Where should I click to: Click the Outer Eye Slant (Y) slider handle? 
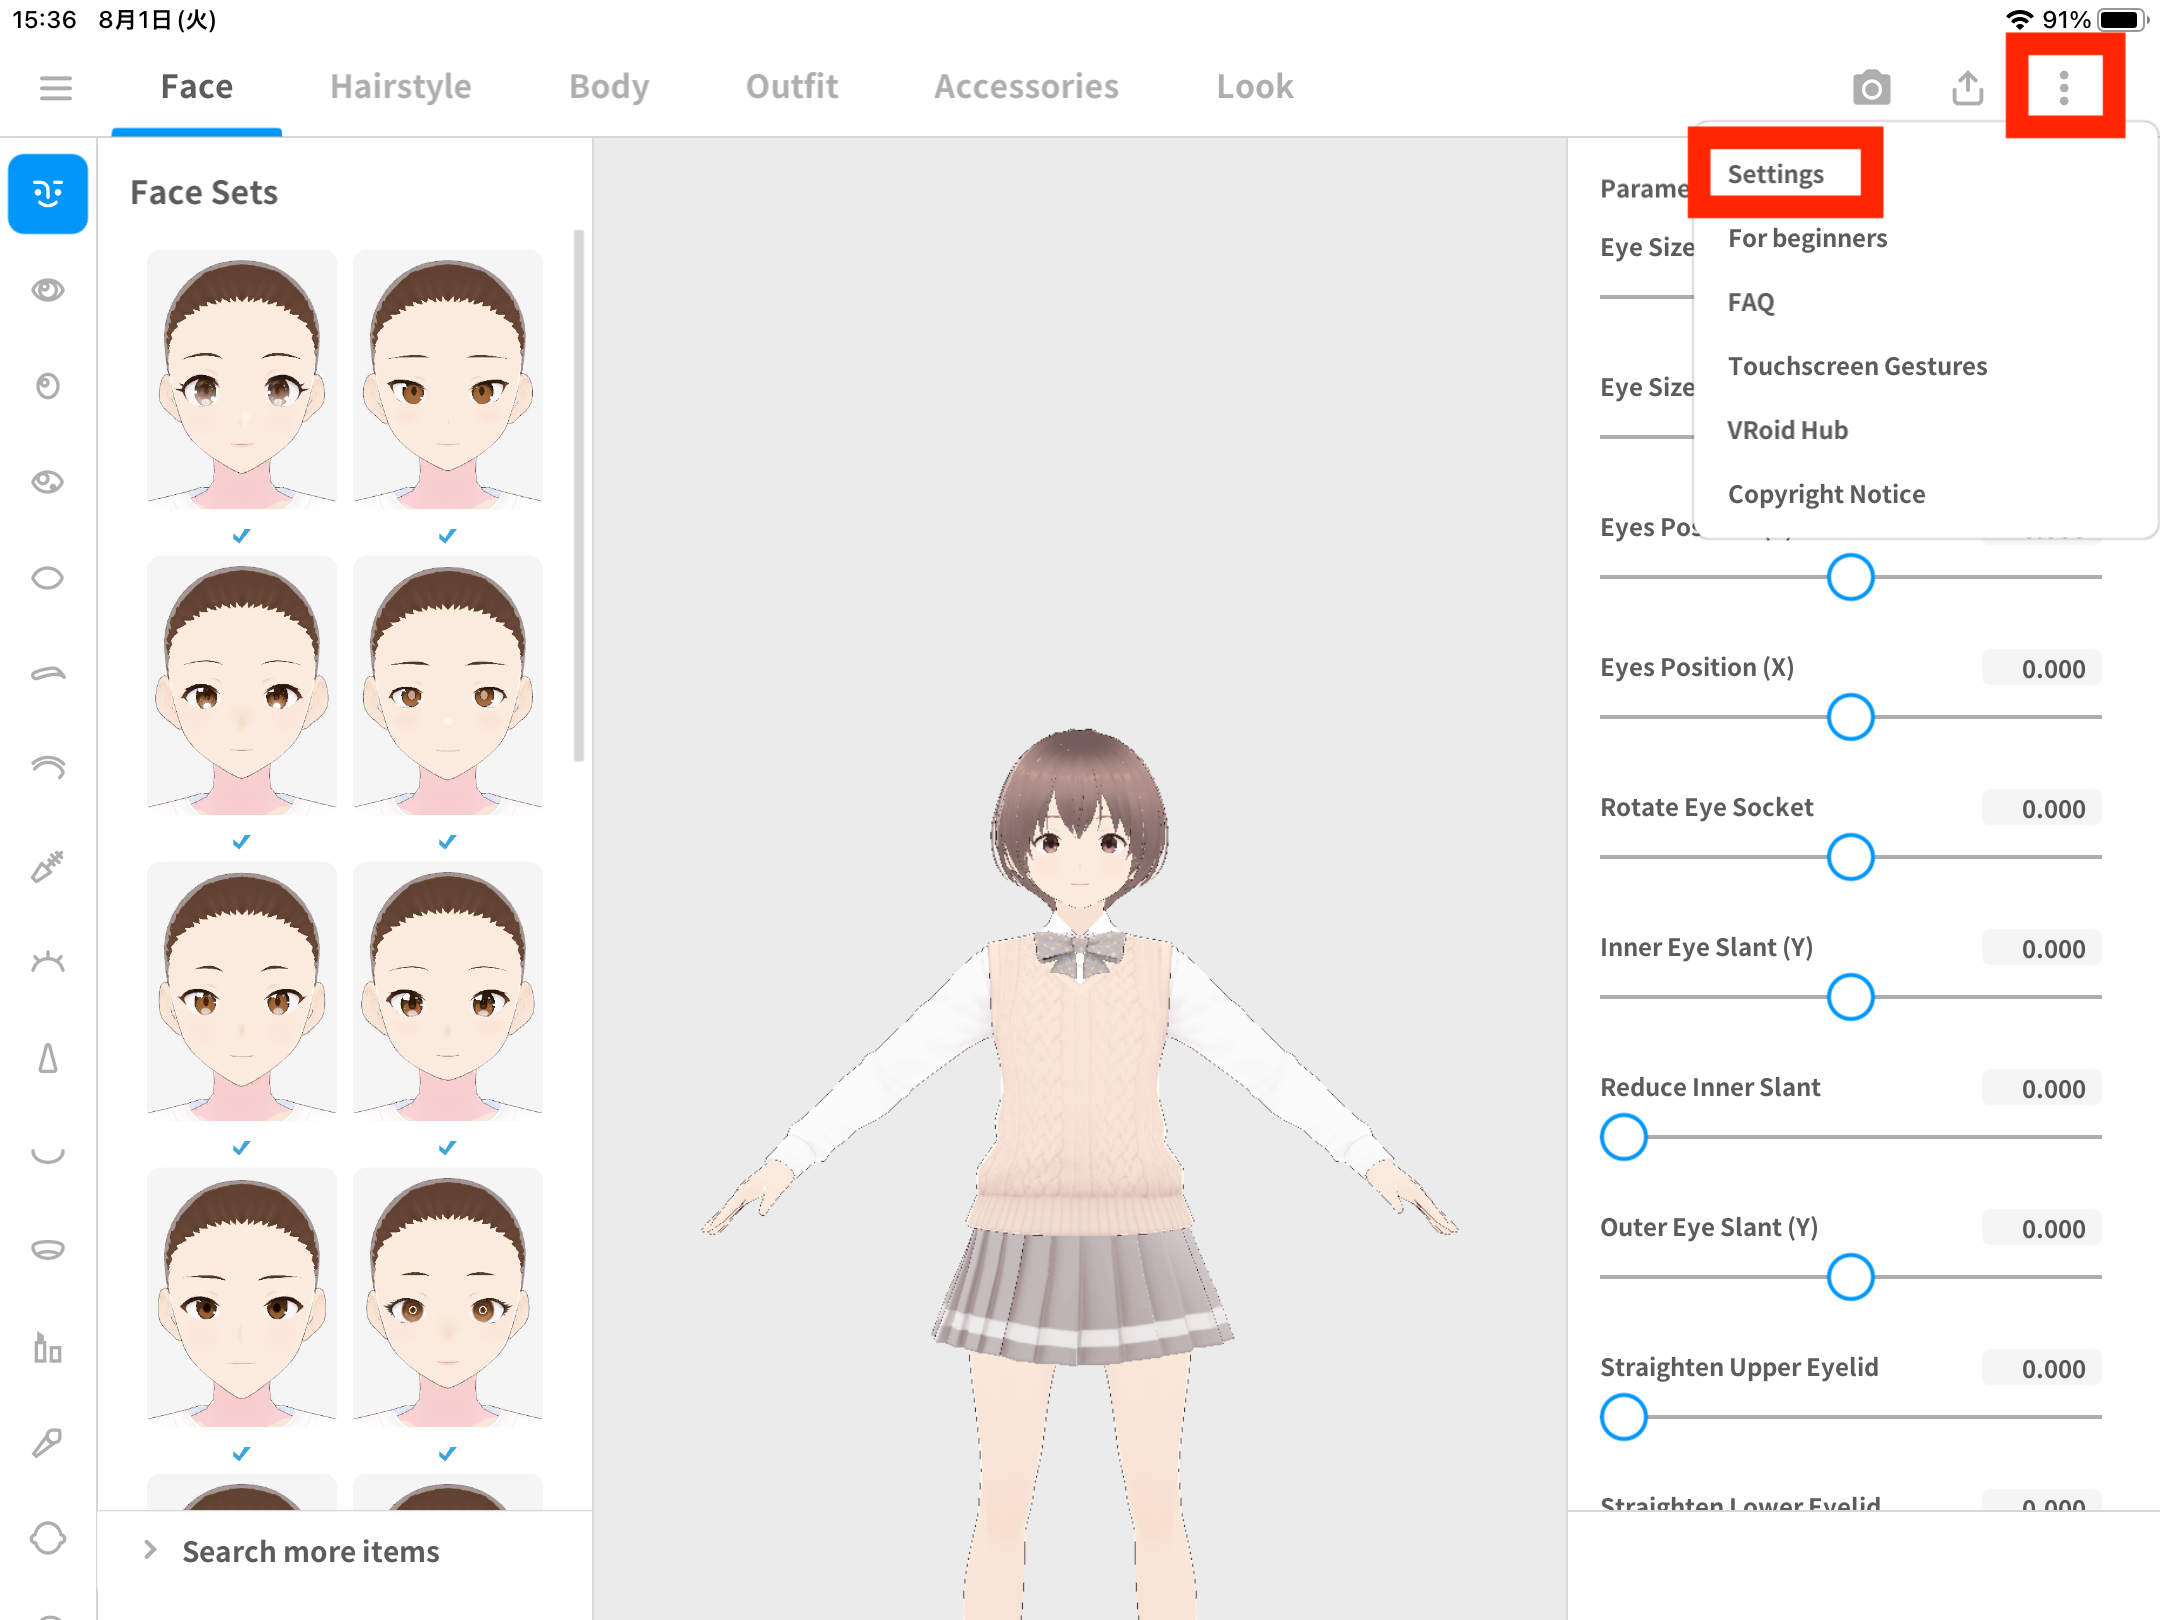pos(1850,1277)
